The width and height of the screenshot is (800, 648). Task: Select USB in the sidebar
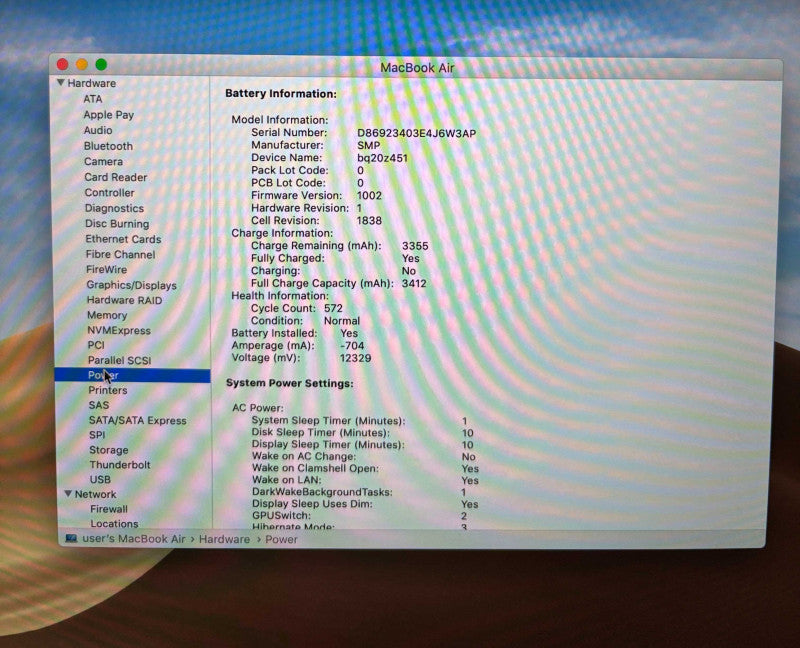pos(101,480)
